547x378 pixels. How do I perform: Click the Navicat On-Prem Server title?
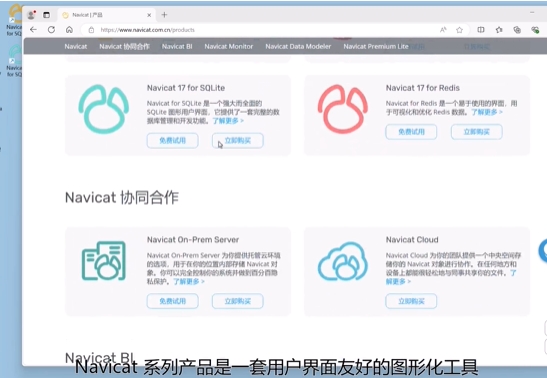193,240
